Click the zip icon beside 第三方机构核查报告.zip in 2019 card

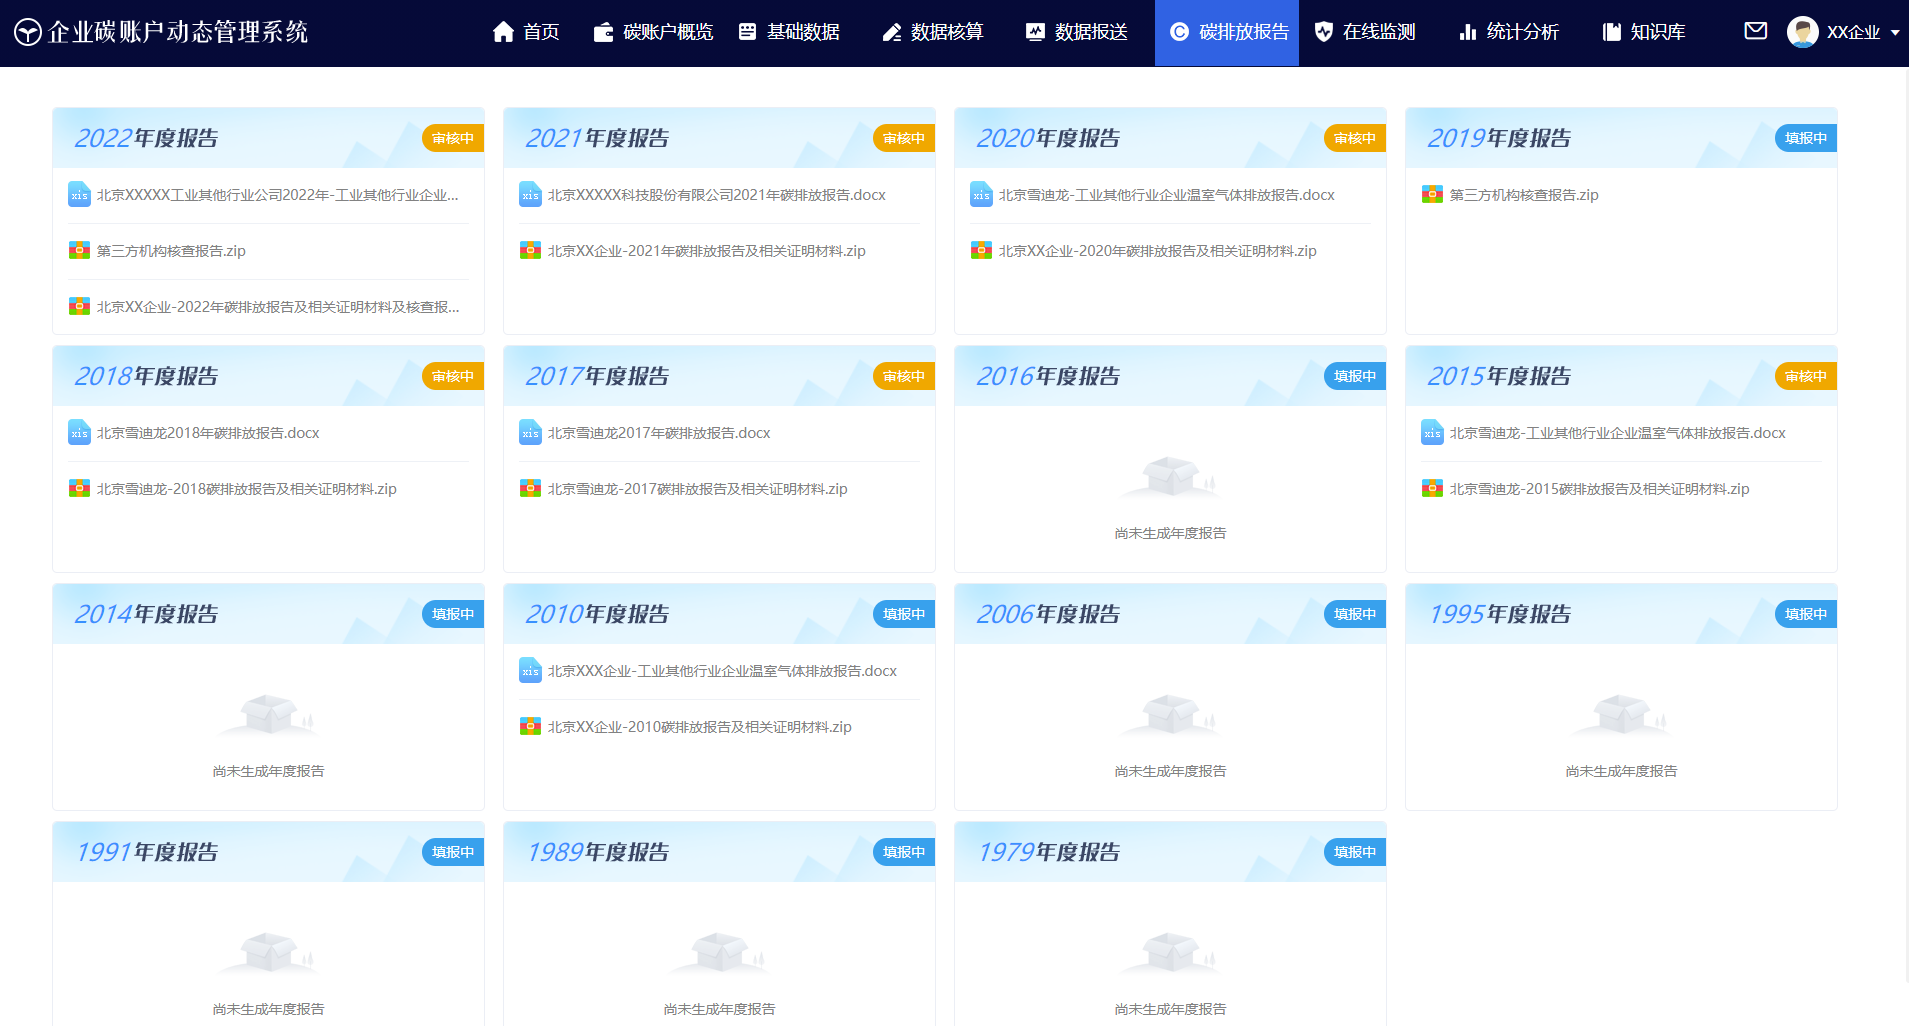(1432, 195)
